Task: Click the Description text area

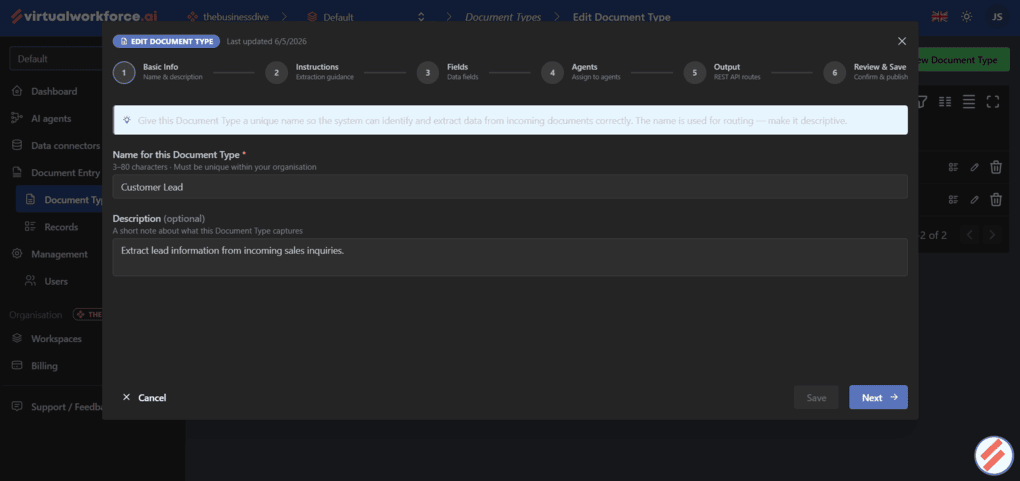Action: tap(510, 257)
